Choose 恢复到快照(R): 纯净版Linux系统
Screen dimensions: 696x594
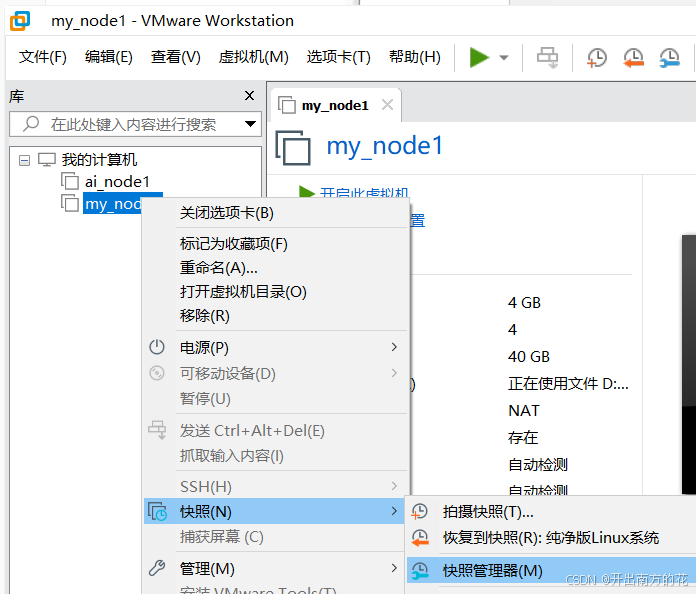tap(551, 538)
